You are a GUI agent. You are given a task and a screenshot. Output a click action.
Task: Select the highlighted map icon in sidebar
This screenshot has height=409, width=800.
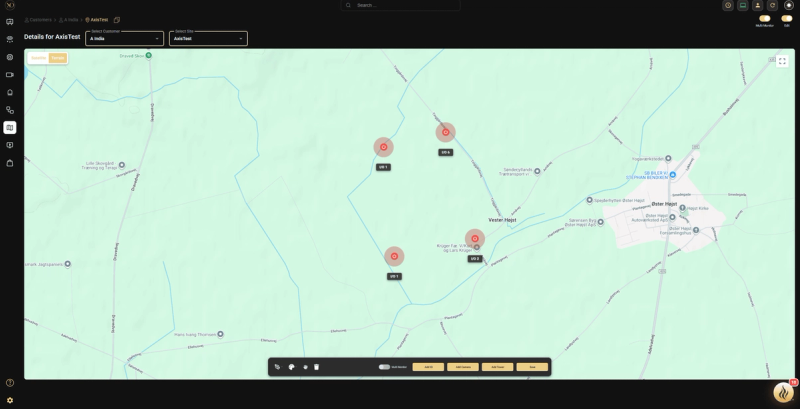click(10, 127)
